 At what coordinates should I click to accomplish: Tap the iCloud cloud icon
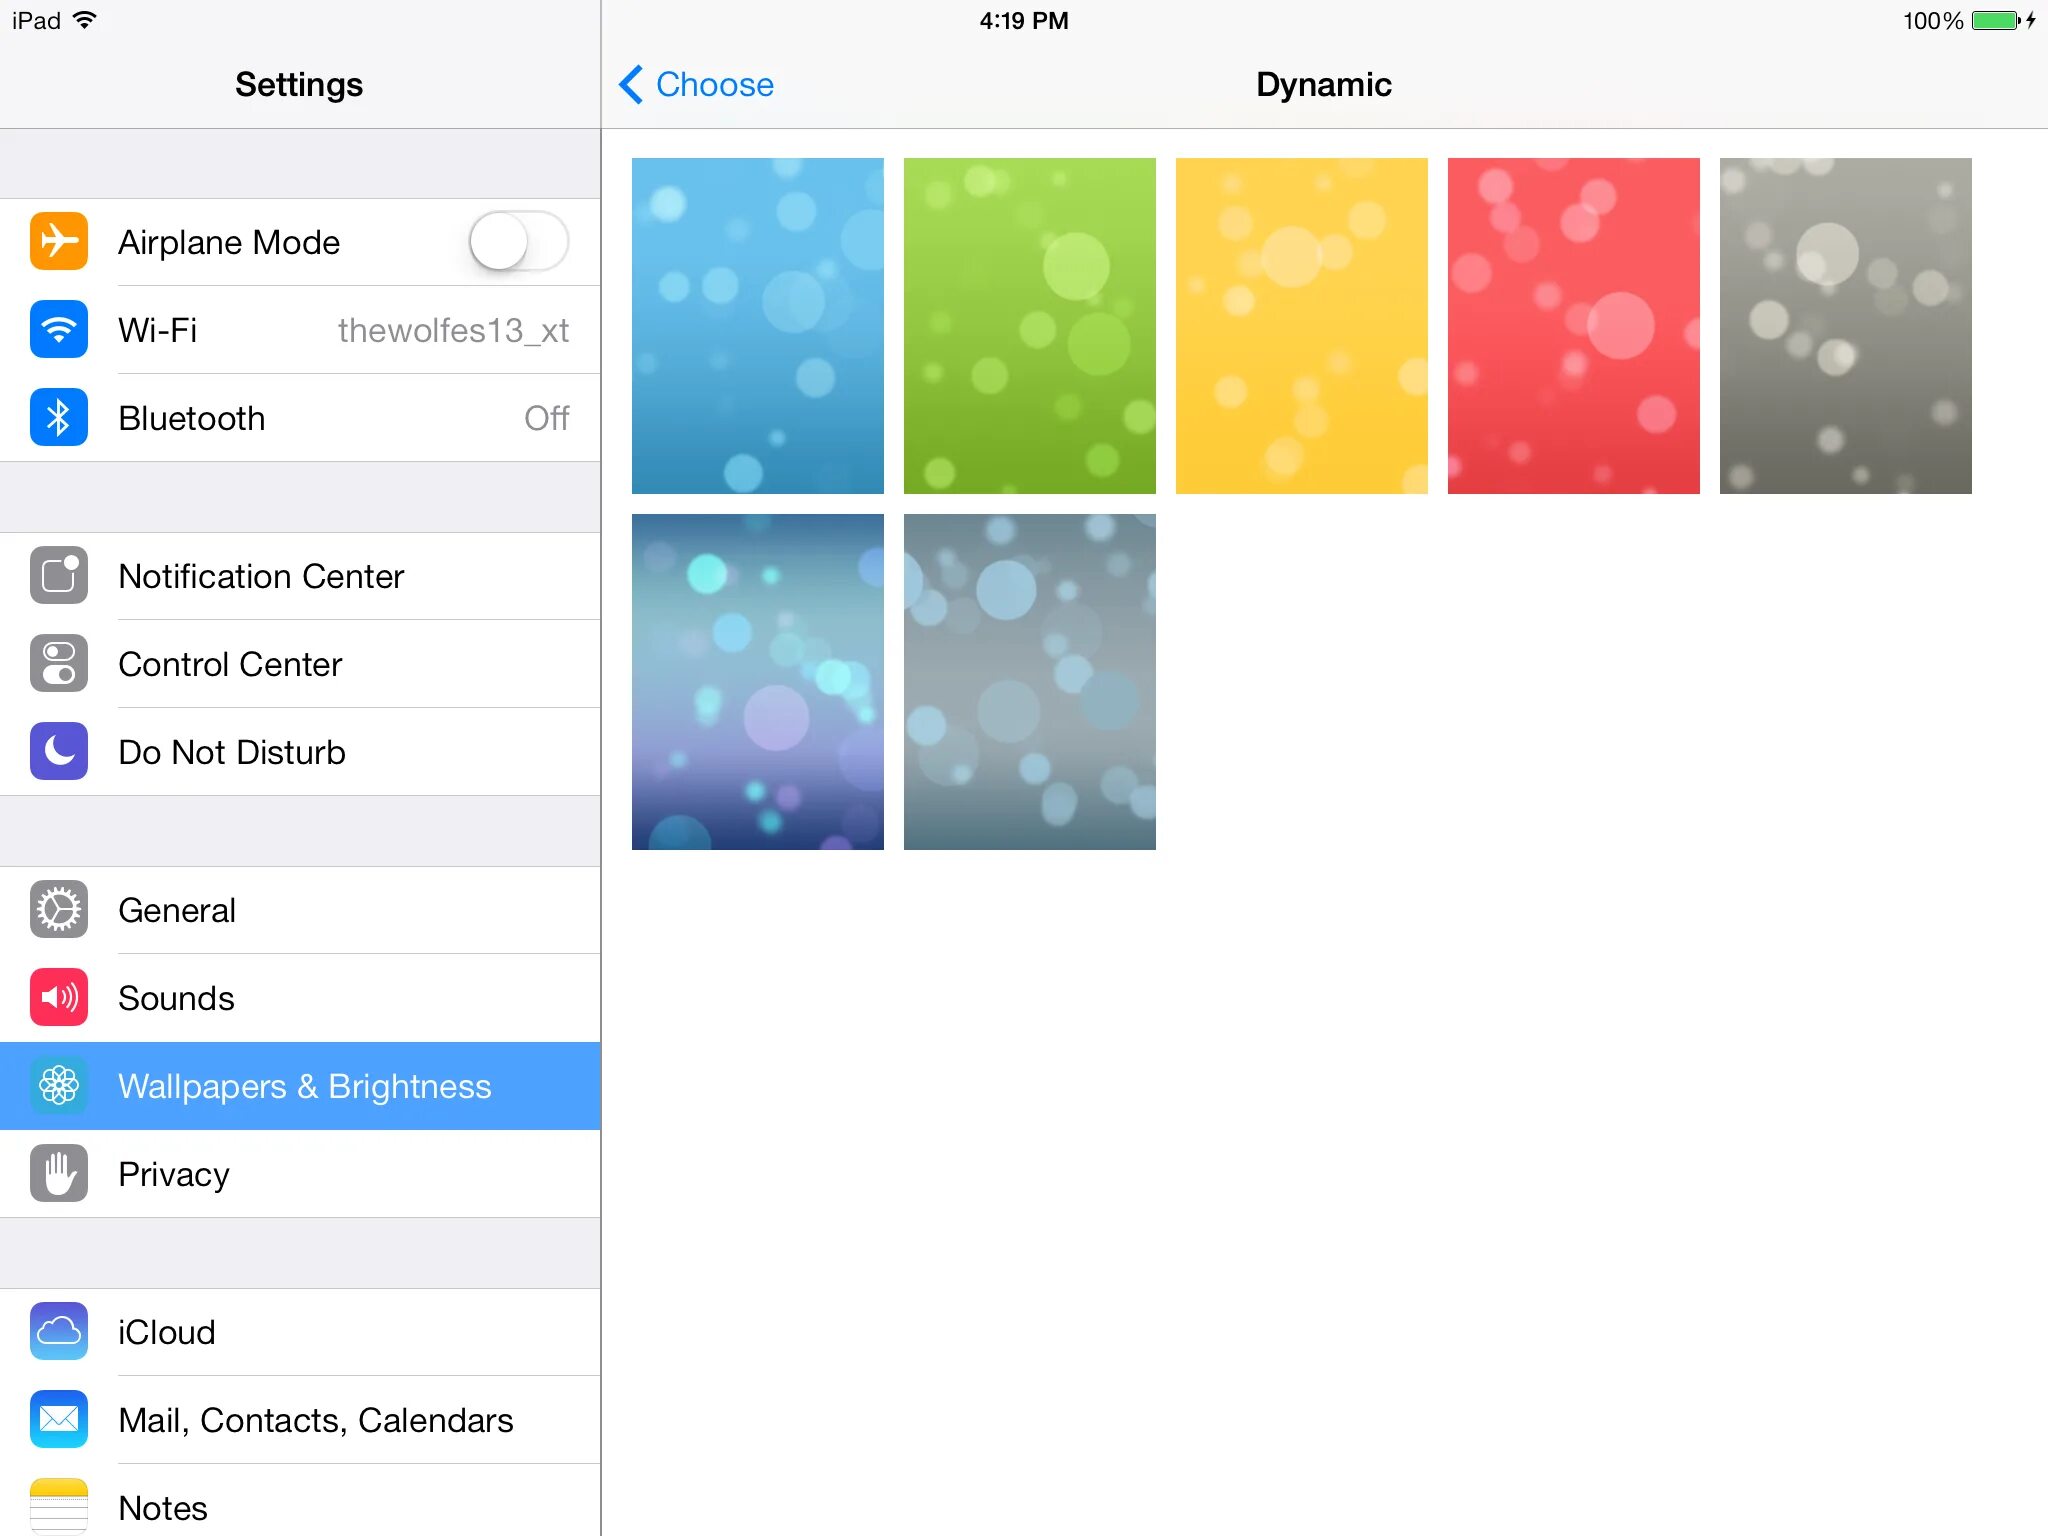tap(59, 1332)
